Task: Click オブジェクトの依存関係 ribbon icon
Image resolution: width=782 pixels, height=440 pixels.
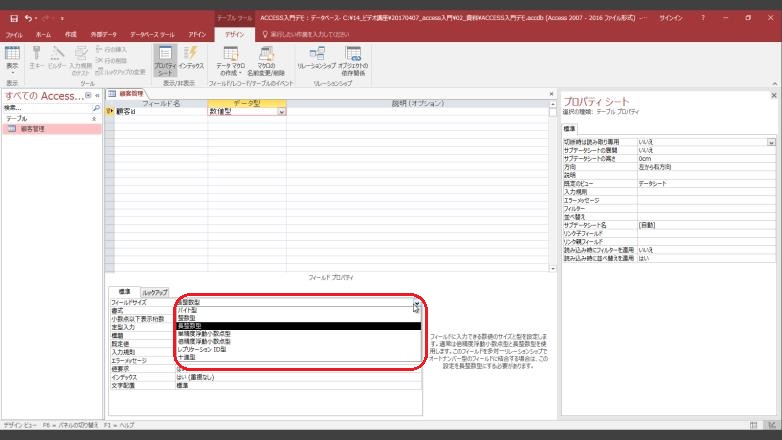Action: pyautogui.click(x=353, y=60)
